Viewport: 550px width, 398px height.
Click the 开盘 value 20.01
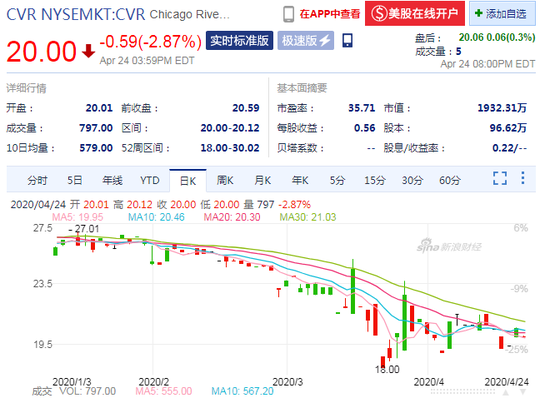pos(99,108)
